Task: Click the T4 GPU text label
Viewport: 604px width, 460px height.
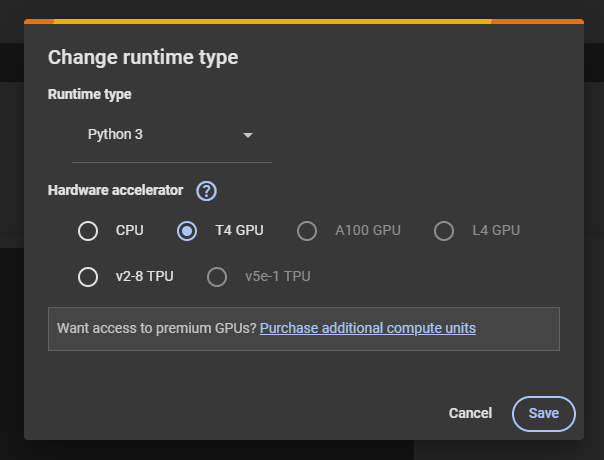Action: tap(239, 231)
